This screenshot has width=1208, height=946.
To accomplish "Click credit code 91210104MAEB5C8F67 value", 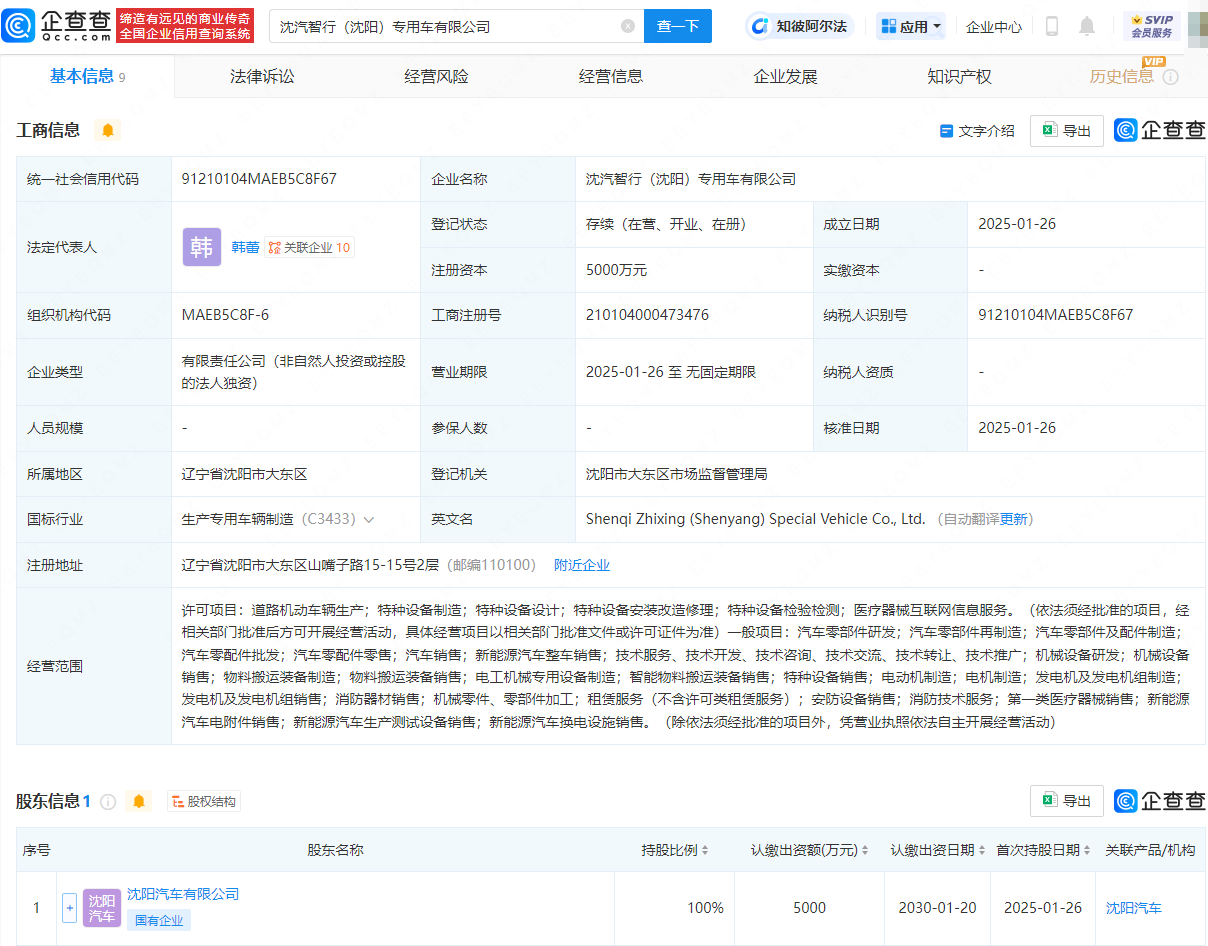I will click(259, 180).
